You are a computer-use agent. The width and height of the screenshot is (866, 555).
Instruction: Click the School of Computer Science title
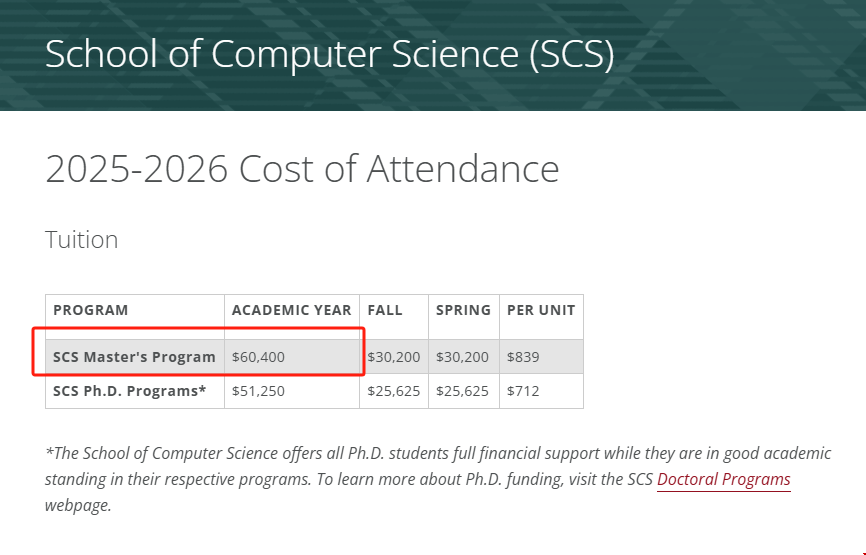tap(330, 54)
